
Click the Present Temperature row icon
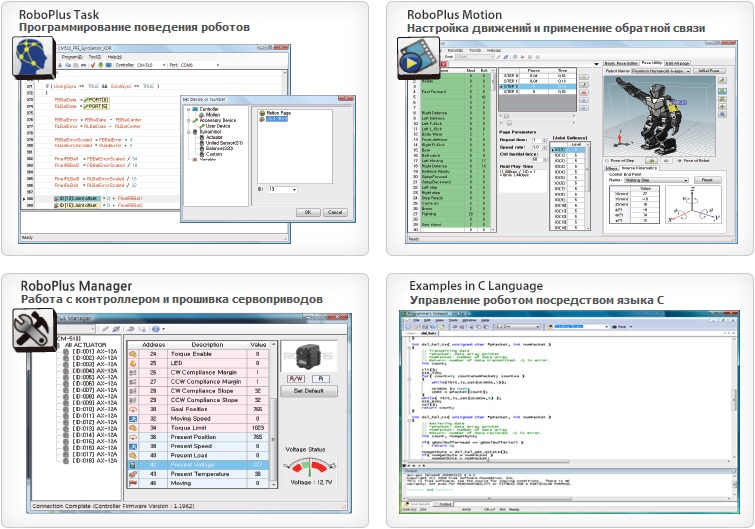point(133,474)
